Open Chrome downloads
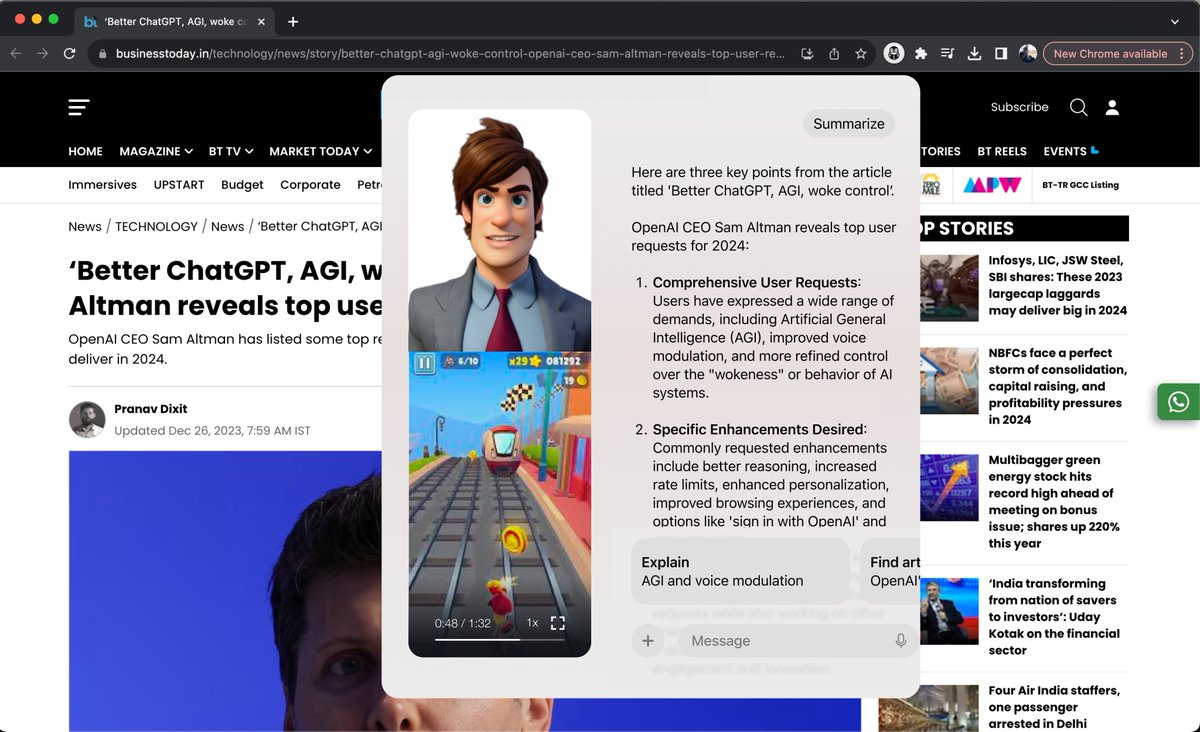 (975, 54)
